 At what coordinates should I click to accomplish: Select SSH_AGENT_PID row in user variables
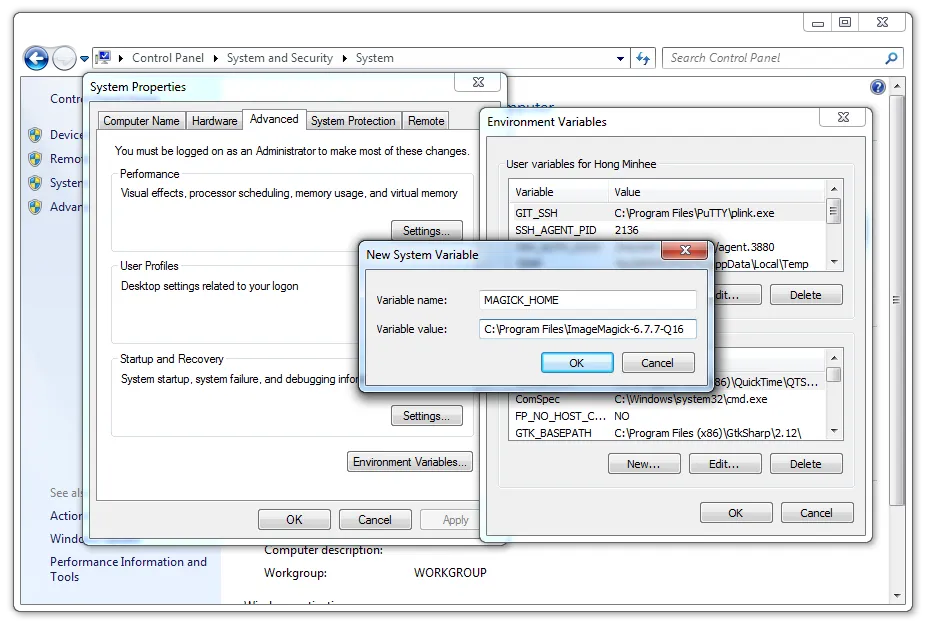point(667,230)
